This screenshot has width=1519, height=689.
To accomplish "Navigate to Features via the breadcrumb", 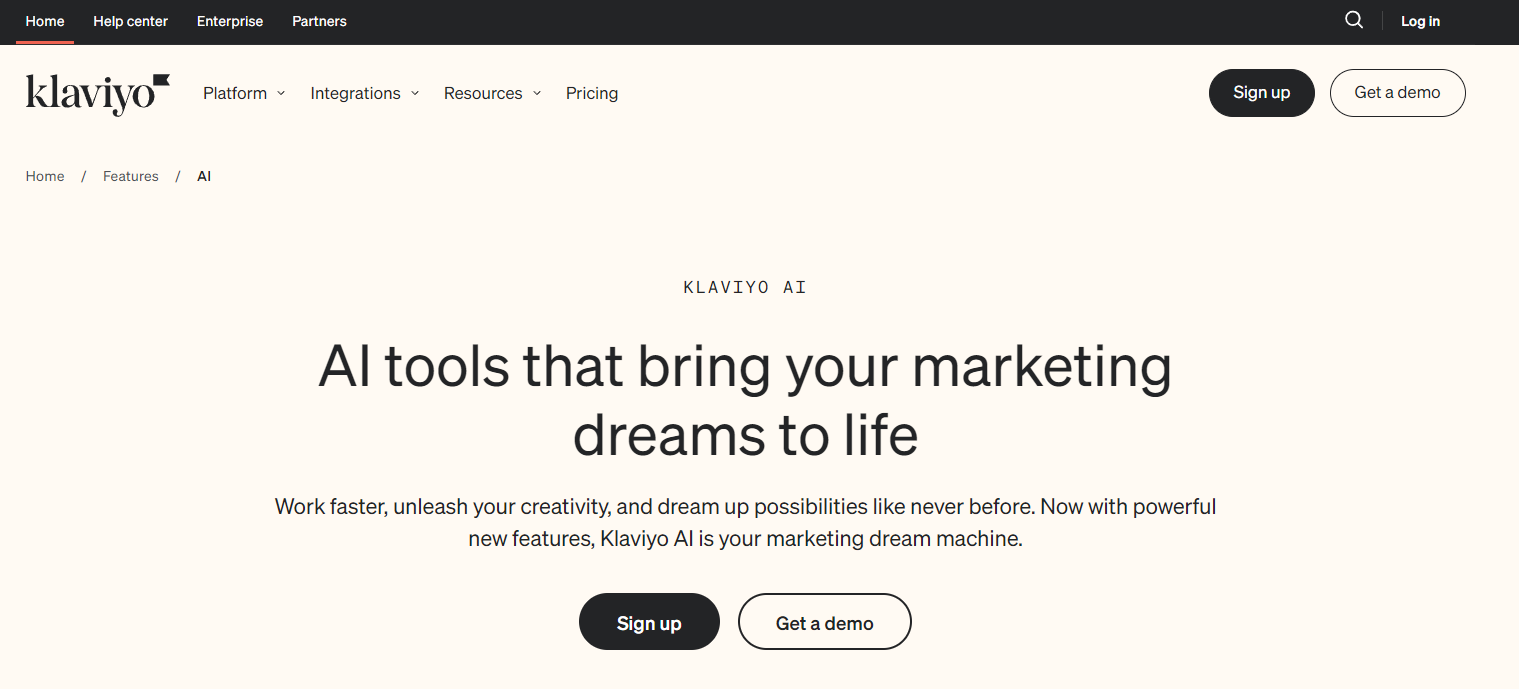I will 130,175.
